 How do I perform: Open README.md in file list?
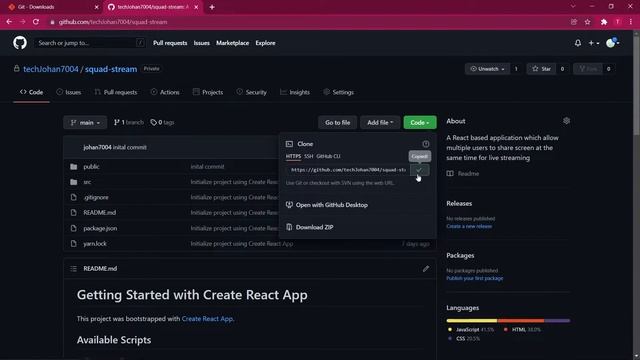pyautogui.click(x=100, y=213)
